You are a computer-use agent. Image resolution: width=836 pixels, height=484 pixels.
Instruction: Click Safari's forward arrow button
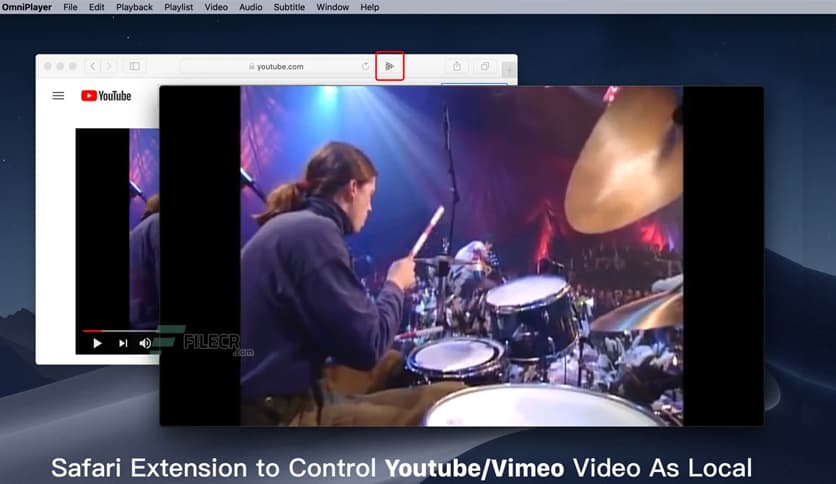tap(109, 66)
